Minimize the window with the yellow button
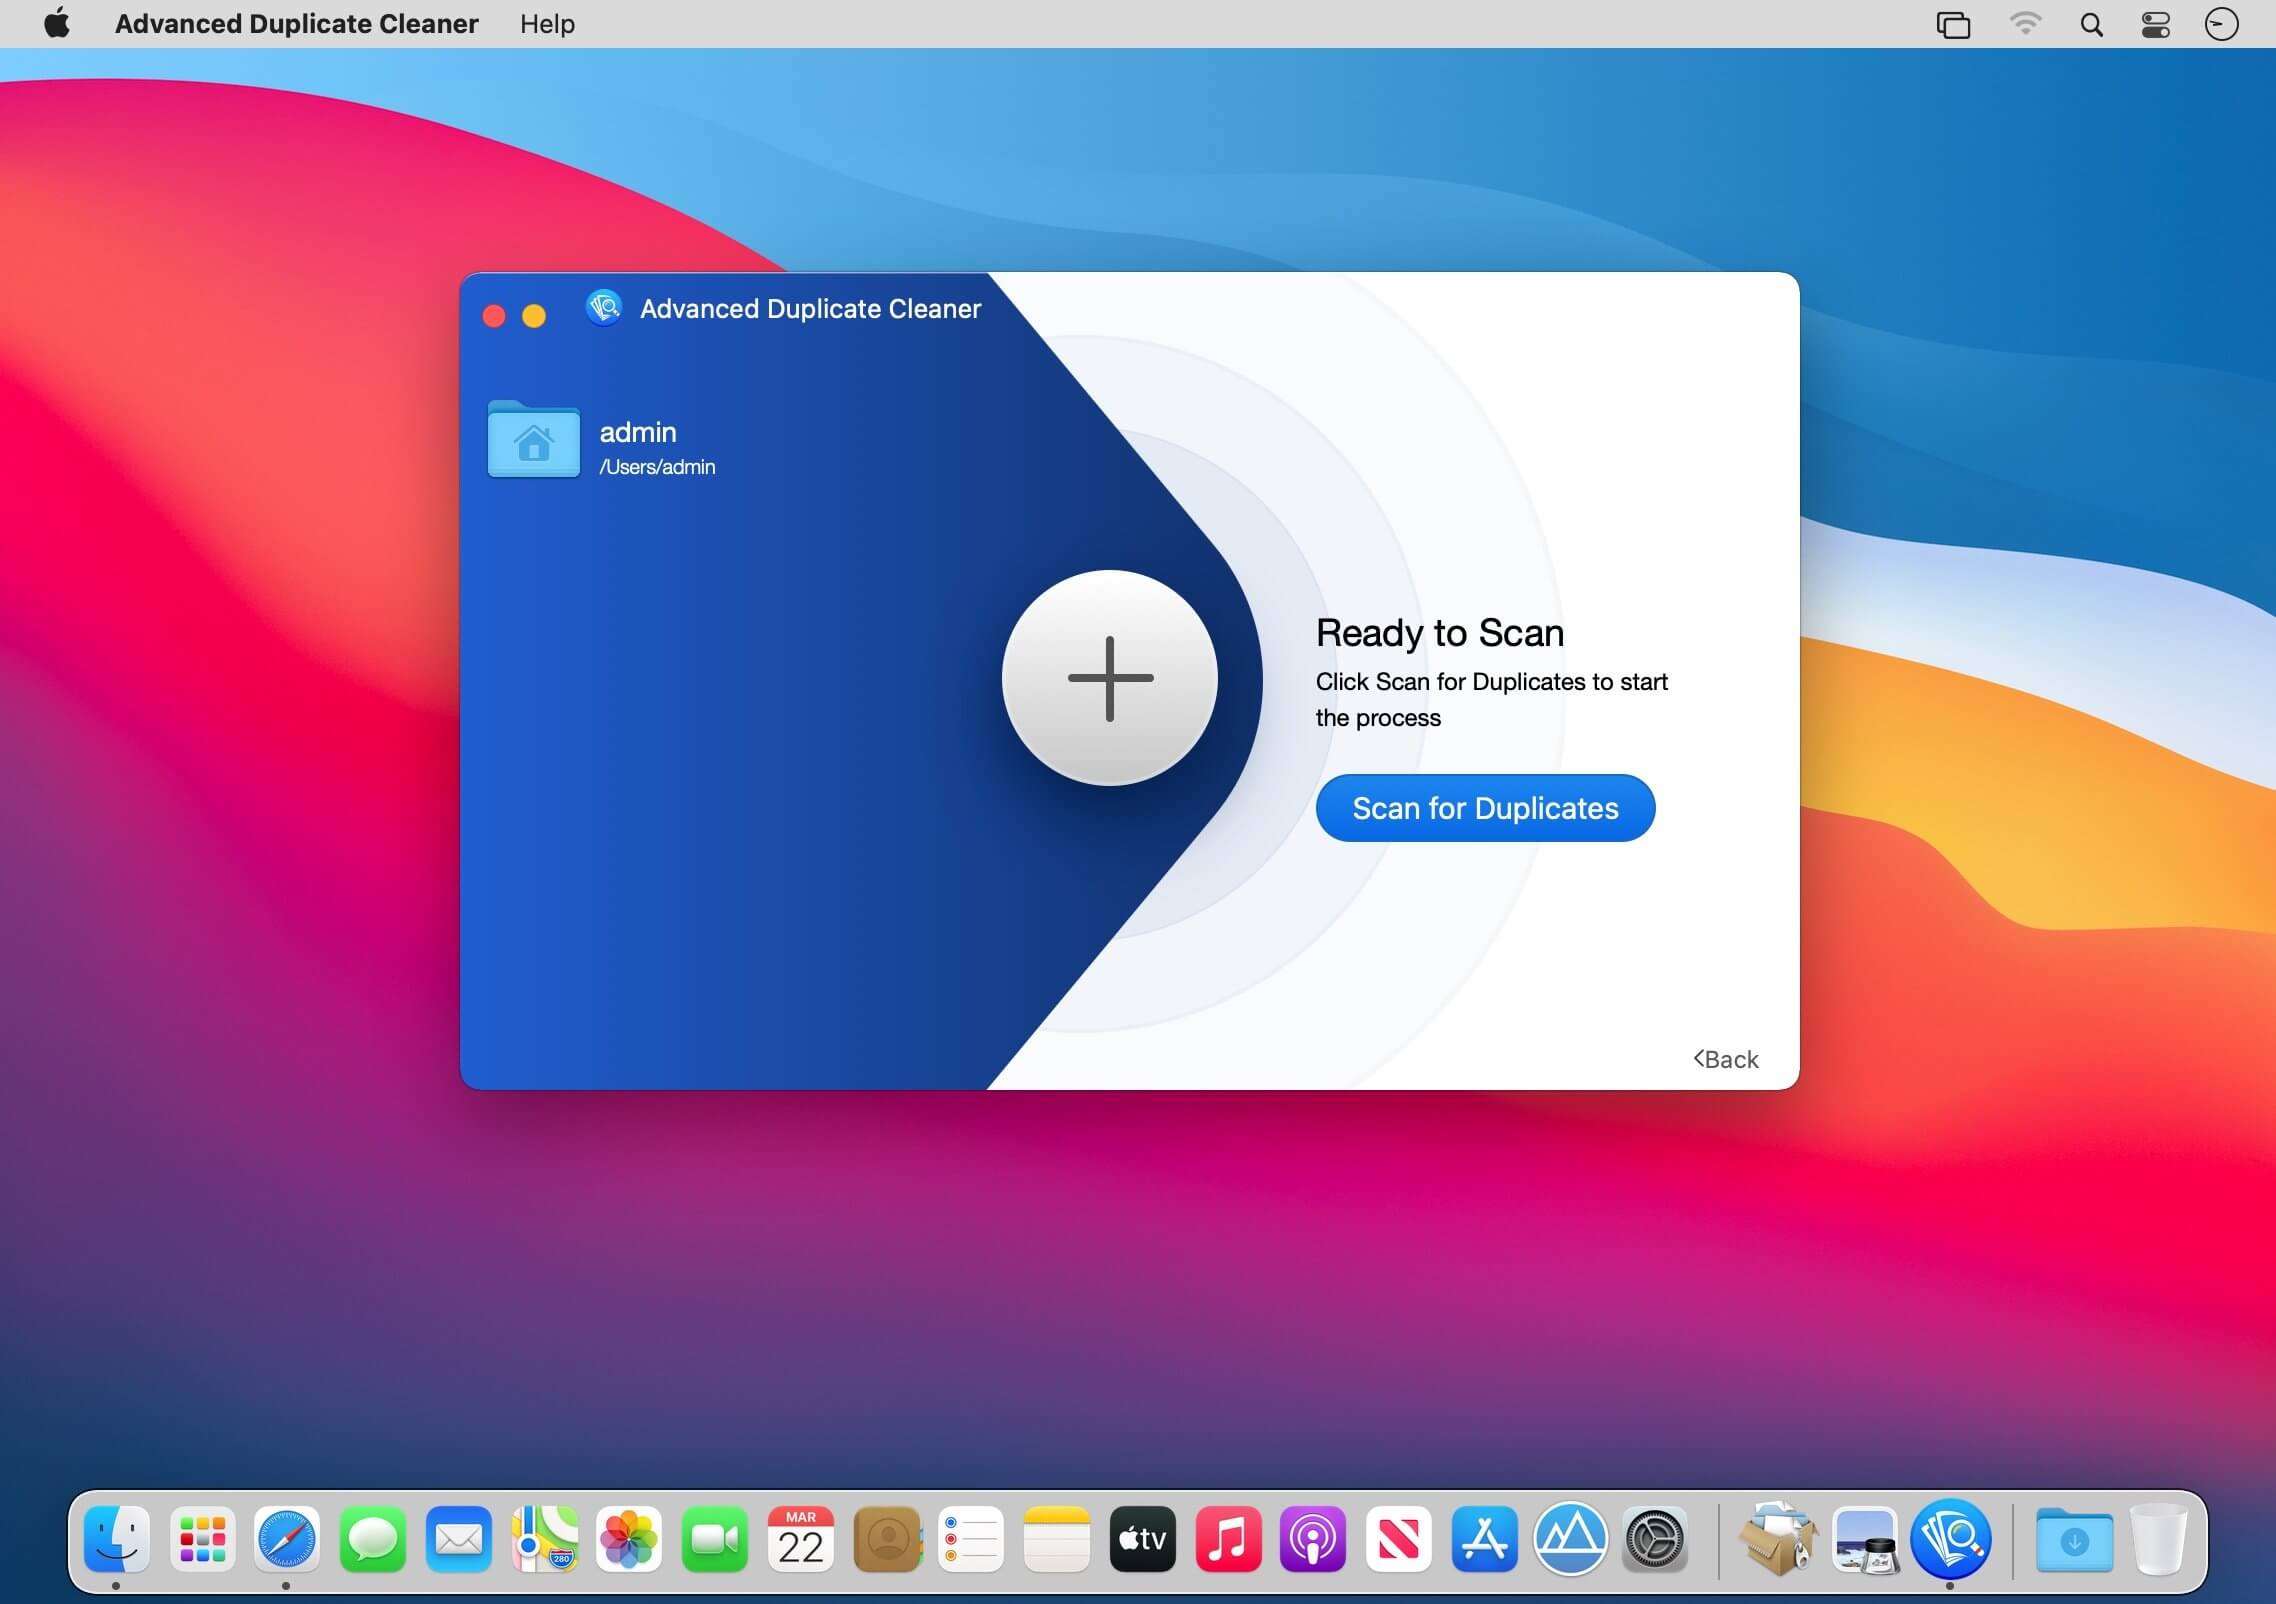The height and width of the screenshot is (1604, 2276). click(534, 316)
